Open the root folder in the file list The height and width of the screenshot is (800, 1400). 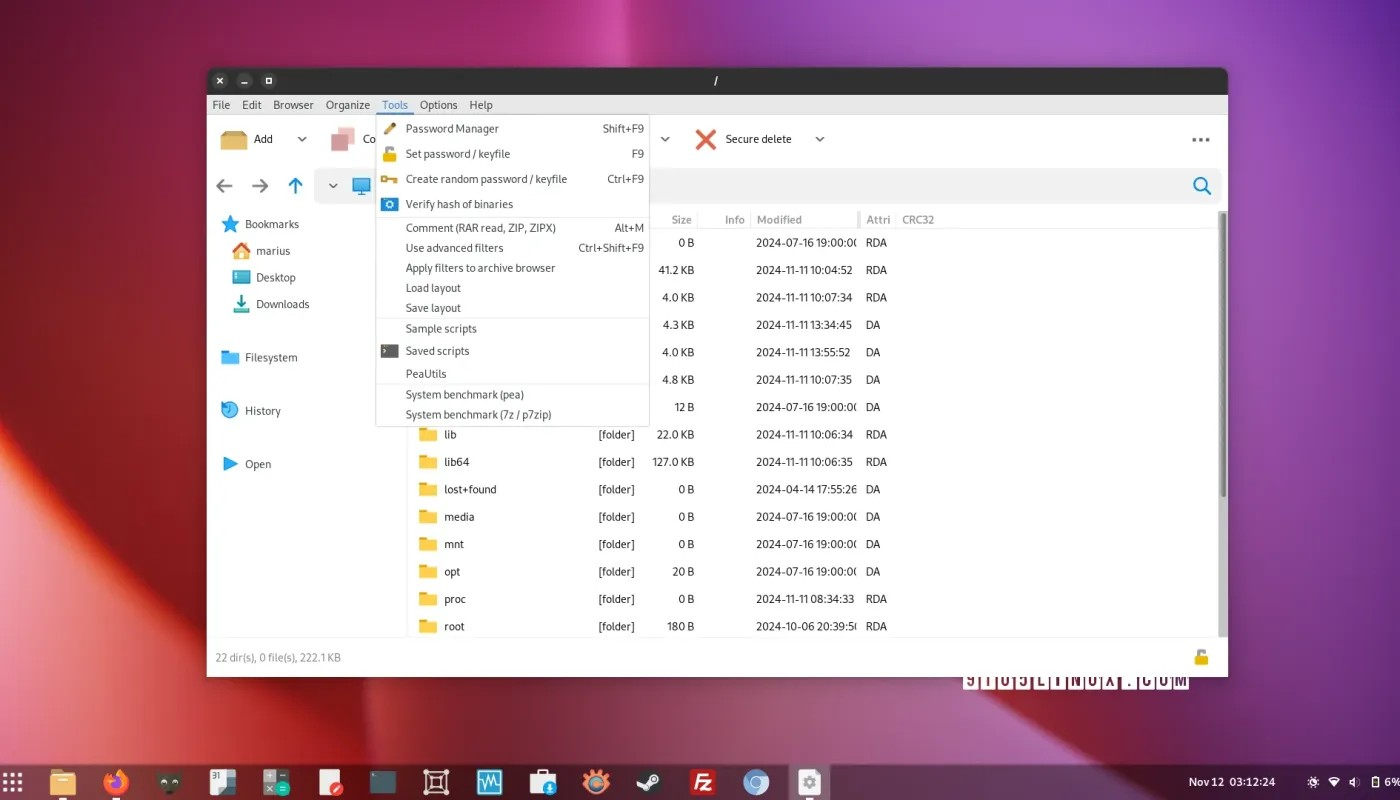(454, 626)
